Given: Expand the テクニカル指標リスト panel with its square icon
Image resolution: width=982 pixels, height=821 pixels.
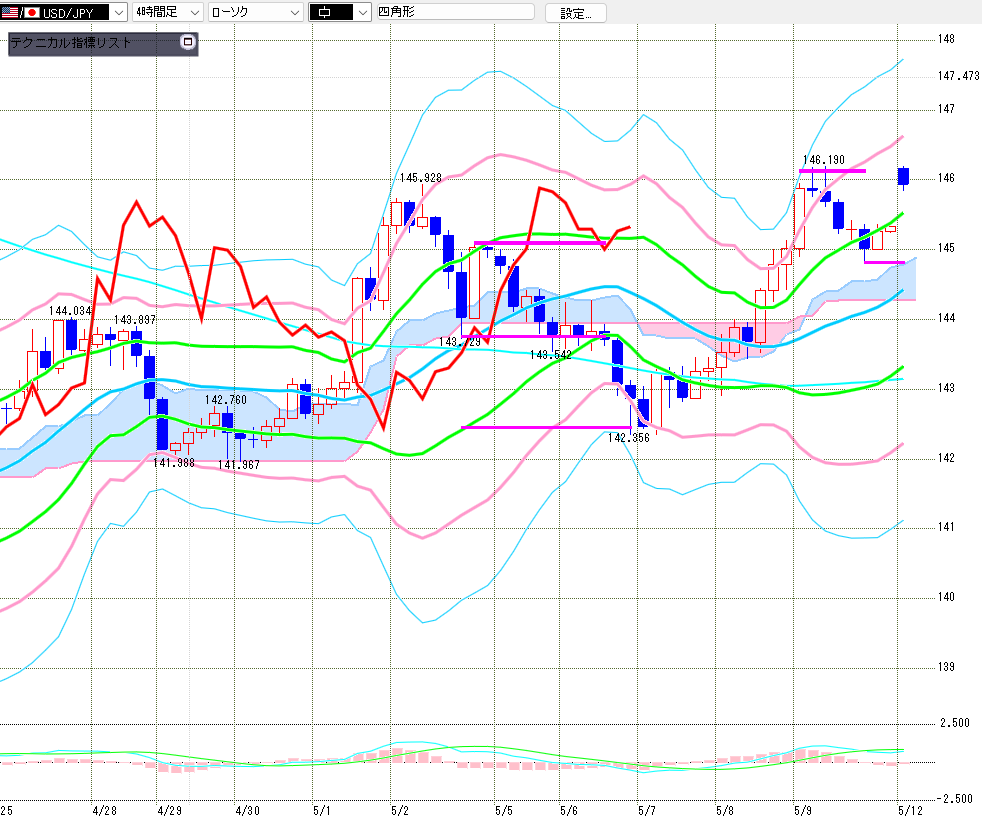Looking at the screenshot, I should [187, 42].
